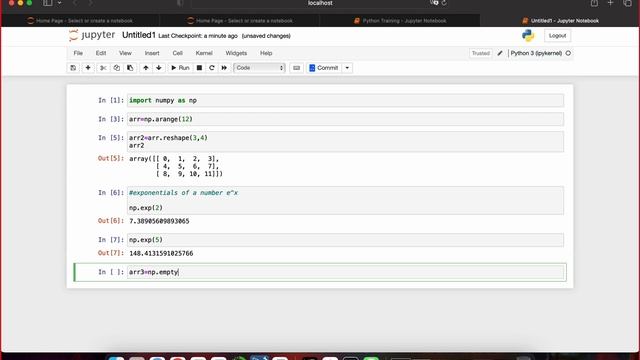Click into the np.exp(5) cell
The width and height of the screenshot is (640, 360).
(x=345, y=240)
